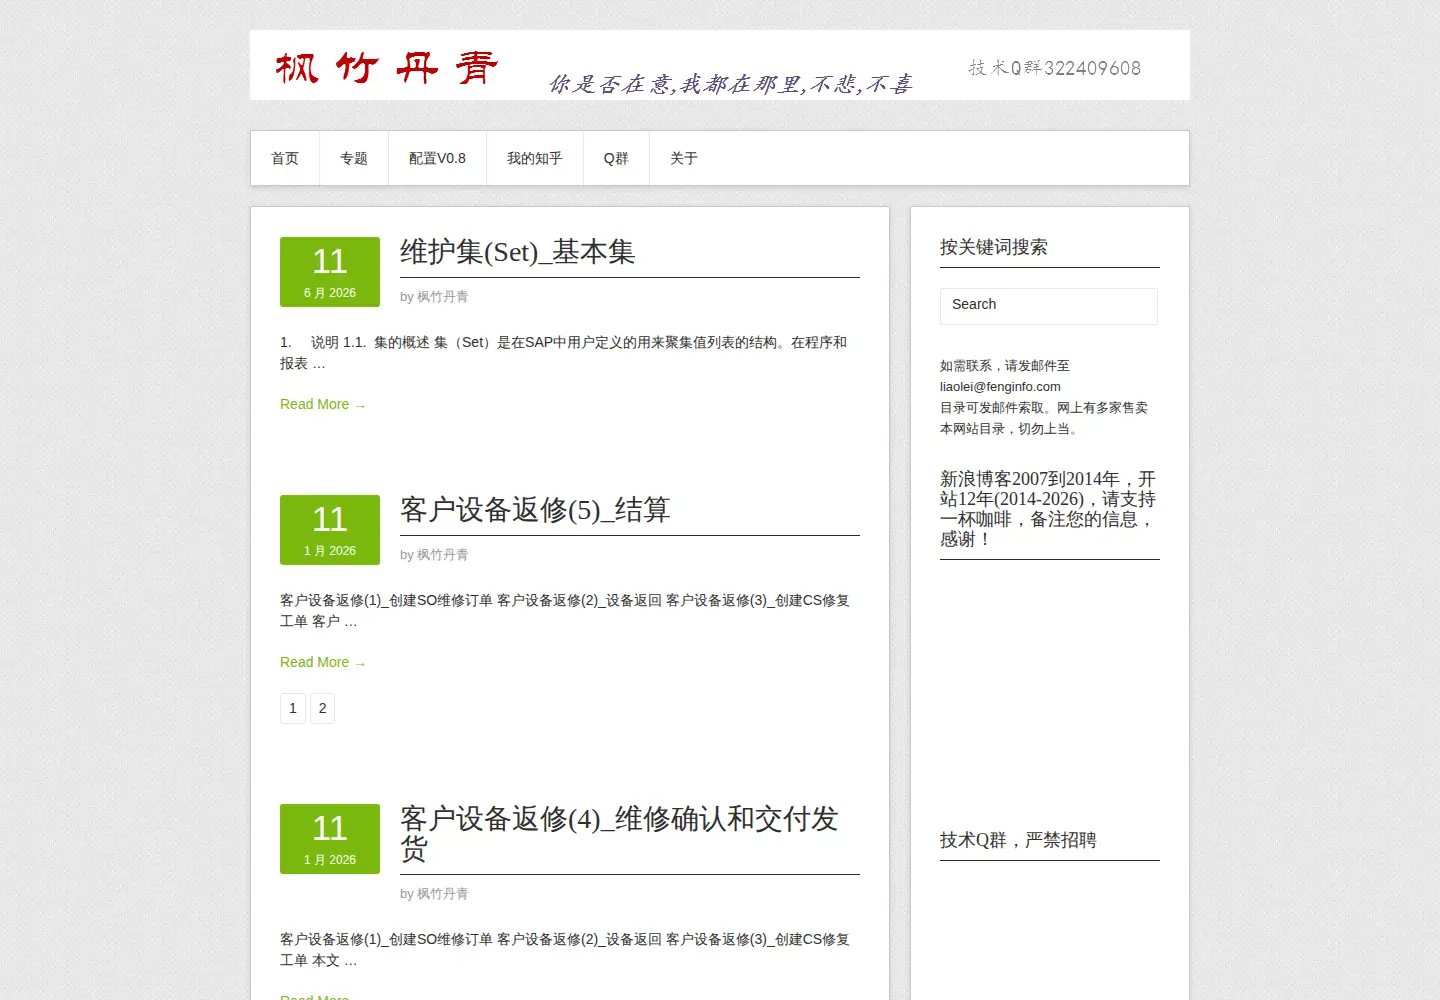Go to page 2 of post
1440x1000 pixels.
[x=322, y=708]
